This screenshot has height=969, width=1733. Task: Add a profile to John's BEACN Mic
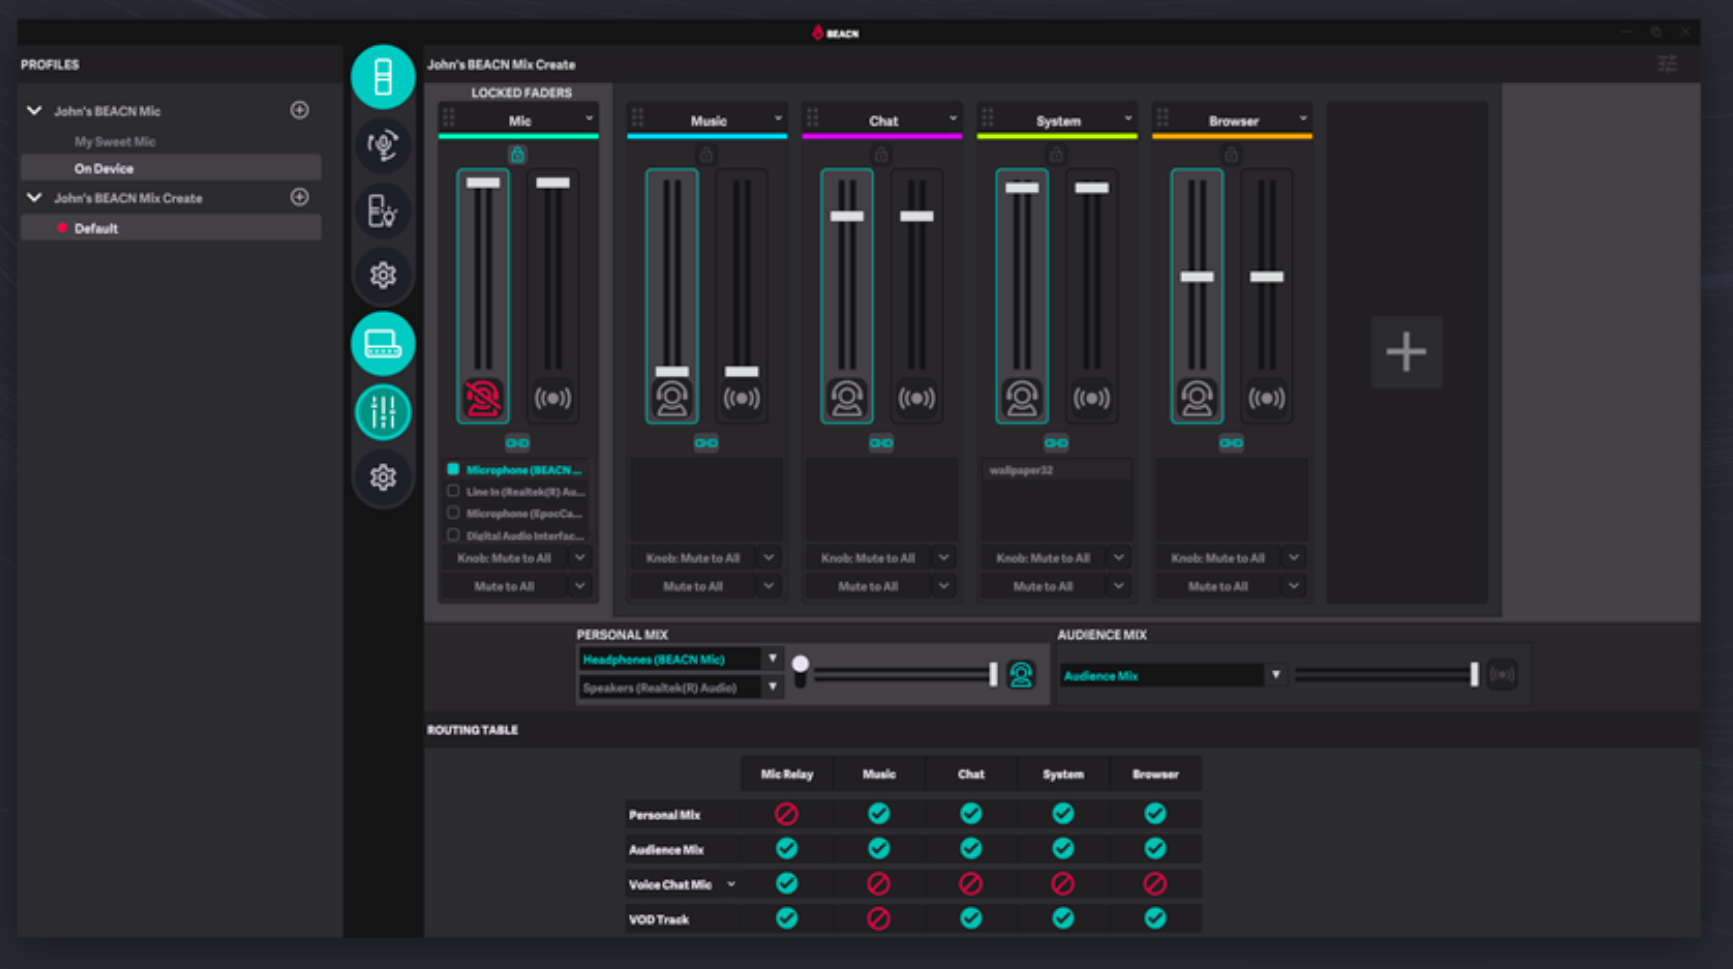299,110
